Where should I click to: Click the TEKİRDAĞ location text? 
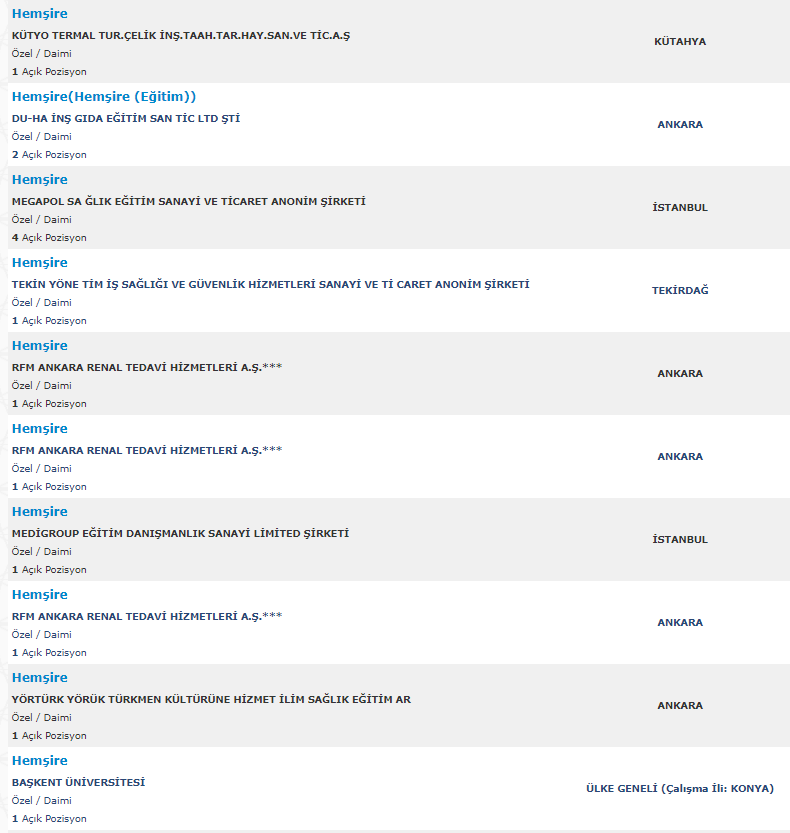point(680,291)
